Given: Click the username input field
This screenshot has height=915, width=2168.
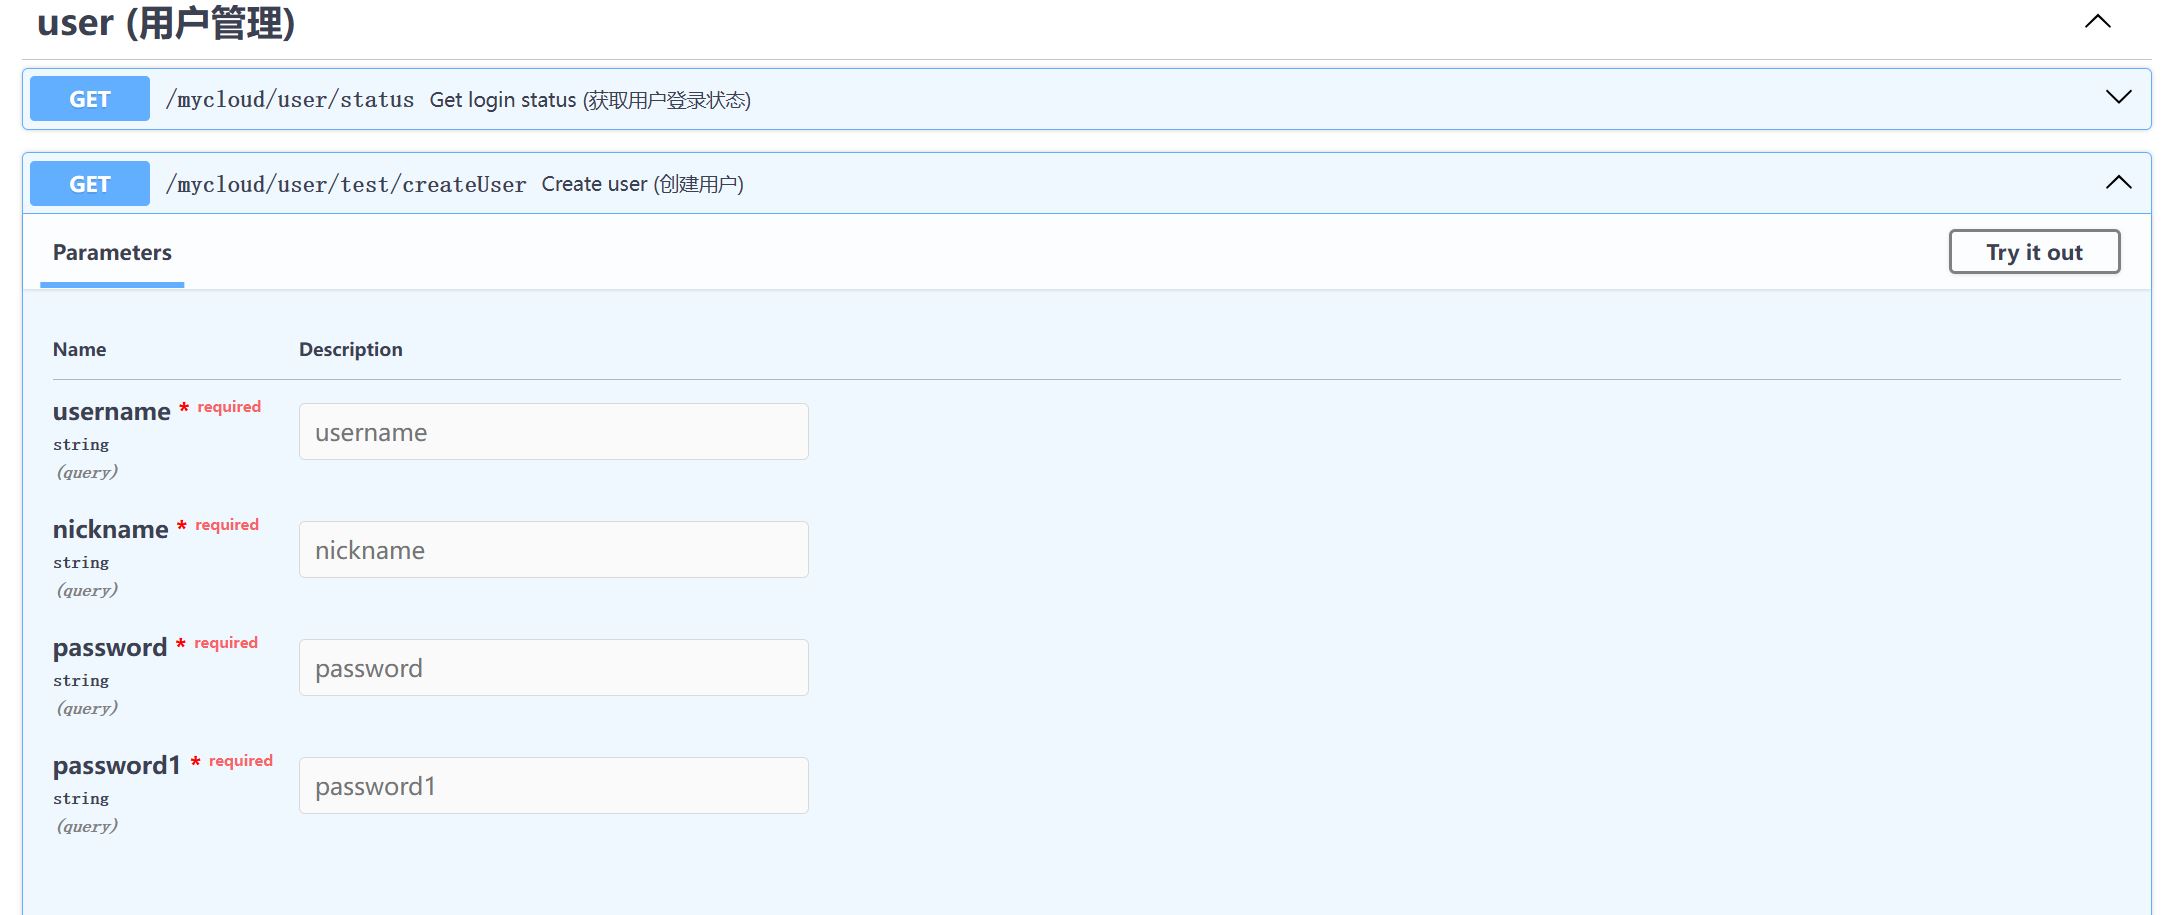Looking at the screenshot, I should tap(553, 431).
